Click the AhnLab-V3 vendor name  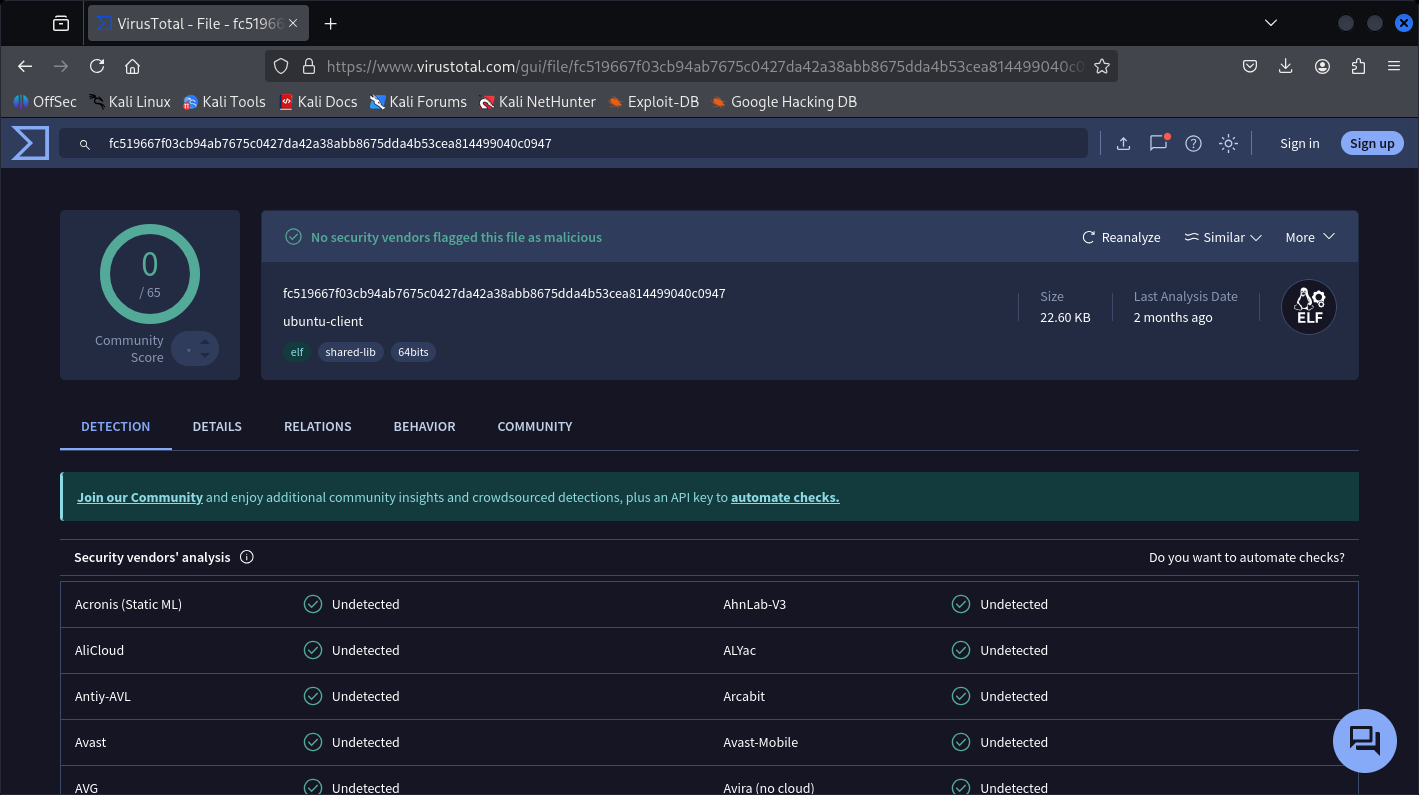tap(755, 604)
